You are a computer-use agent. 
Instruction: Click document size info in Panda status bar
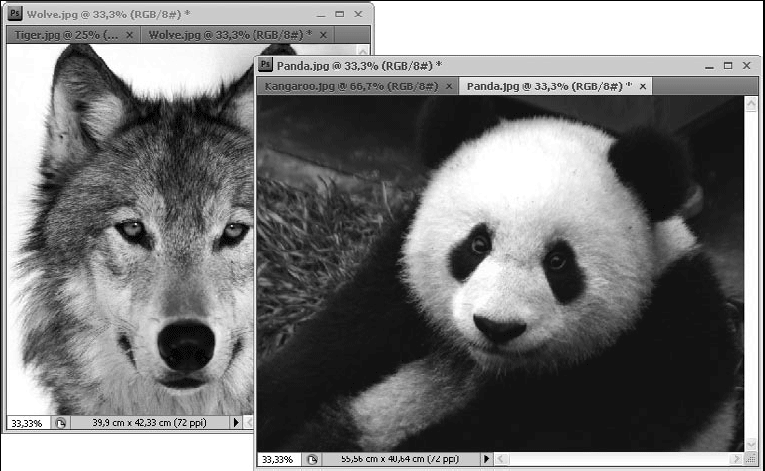[x=400, y=459]
